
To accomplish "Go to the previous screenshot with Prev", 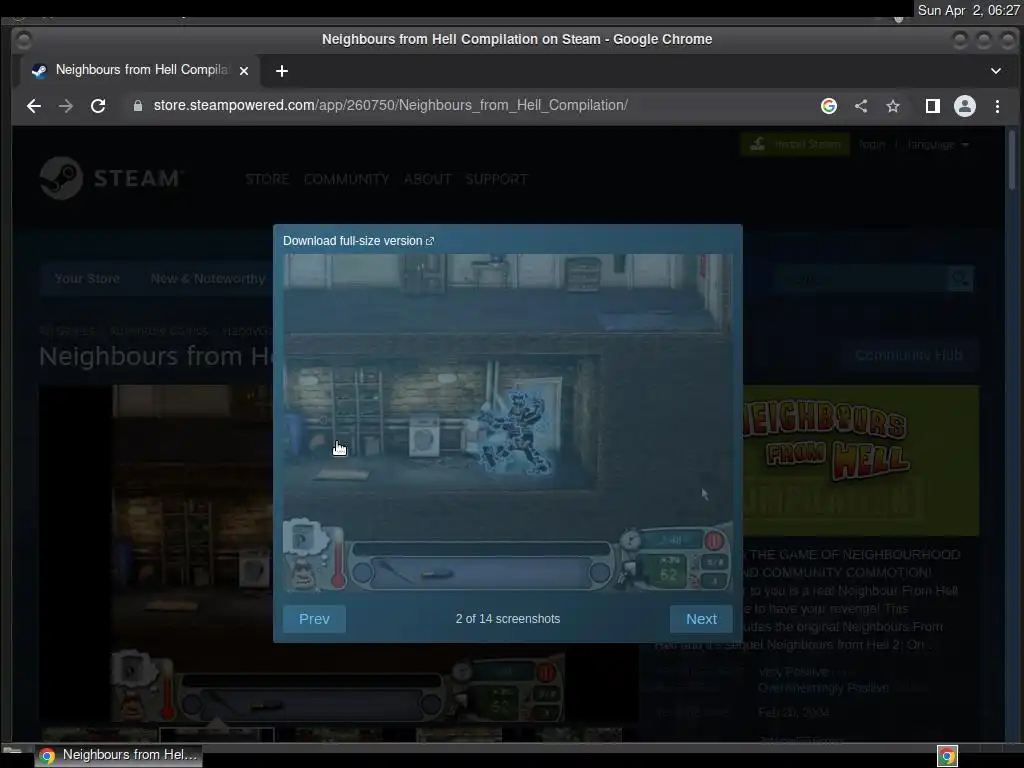I will (314, 618).
